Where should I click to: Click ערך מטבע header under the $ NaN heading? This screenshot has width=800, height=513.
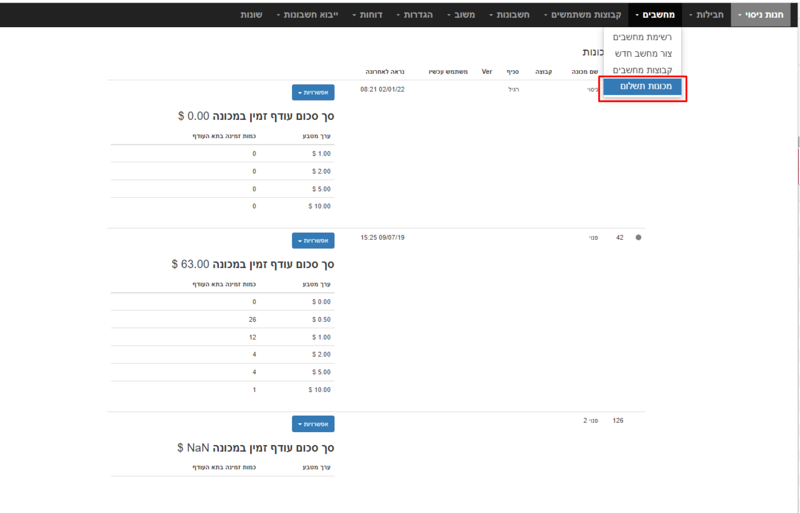pos(317,467)
